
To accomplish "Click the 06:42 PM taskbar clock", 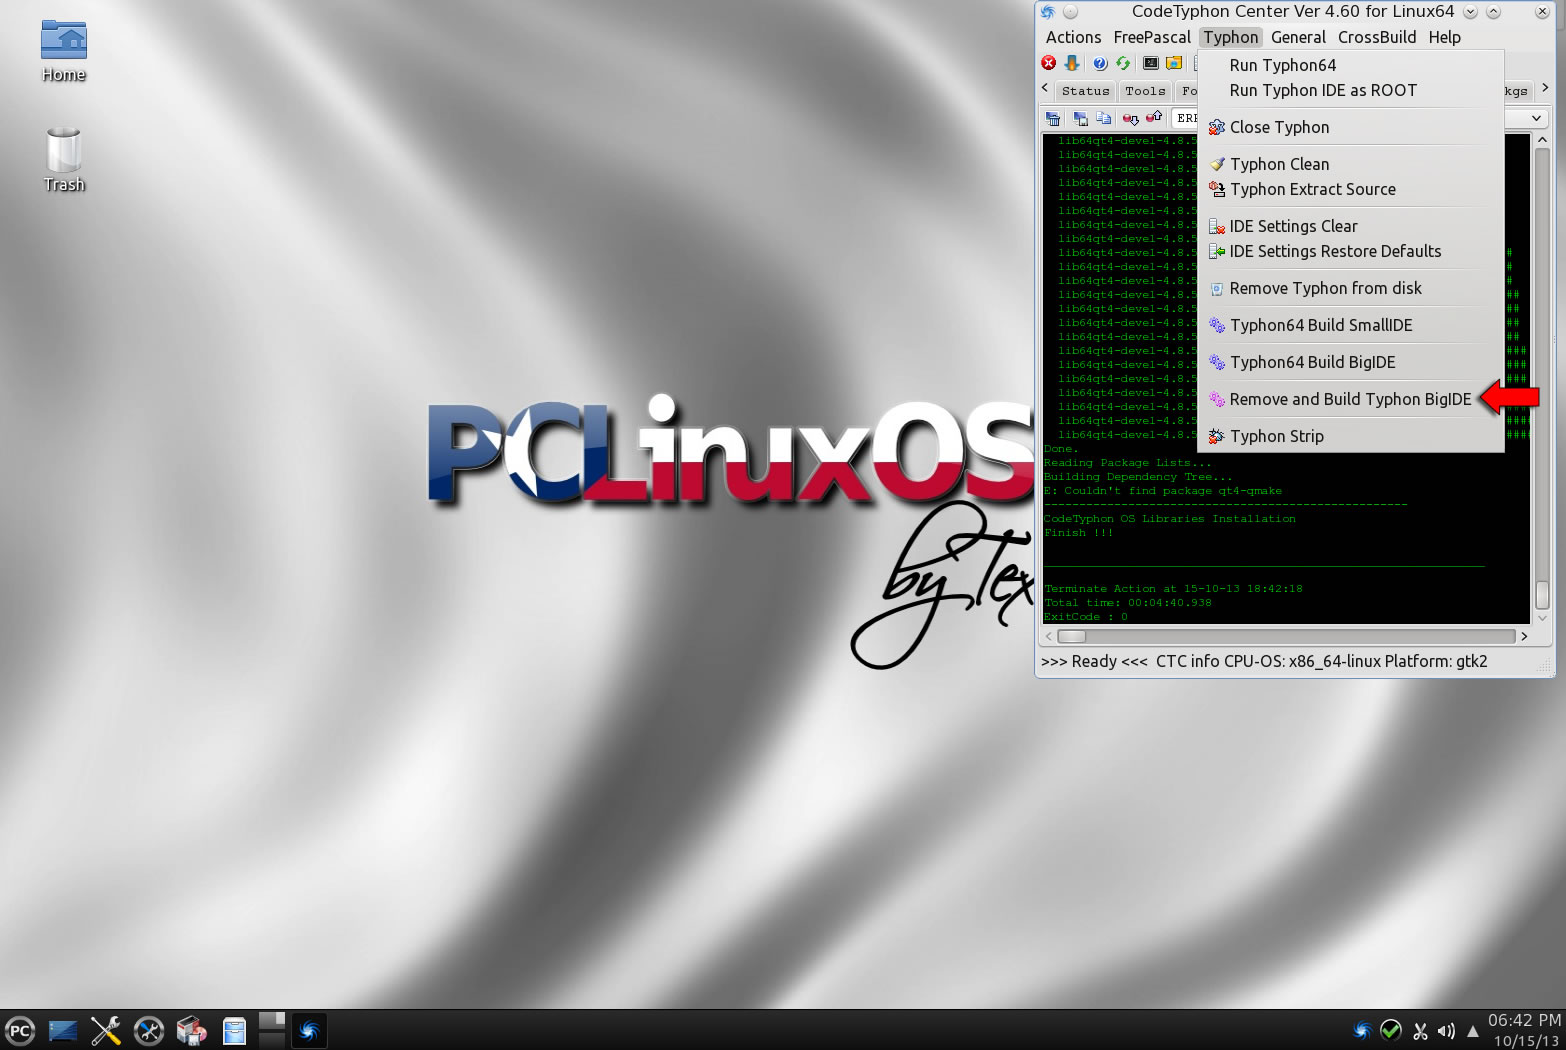I will pos(1524,1020).
